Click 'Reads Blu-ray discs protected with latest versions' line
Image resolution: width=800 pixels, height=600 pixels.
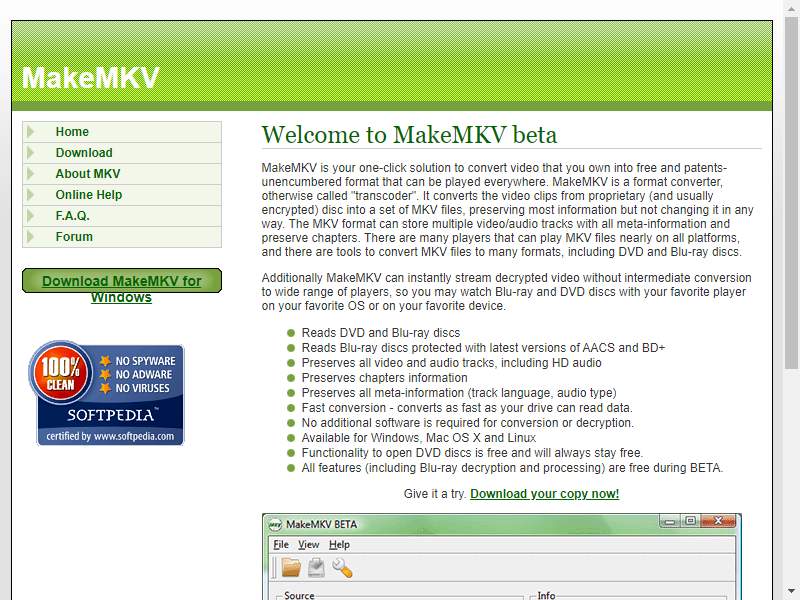pyautogui.click(x=483, y=347)
